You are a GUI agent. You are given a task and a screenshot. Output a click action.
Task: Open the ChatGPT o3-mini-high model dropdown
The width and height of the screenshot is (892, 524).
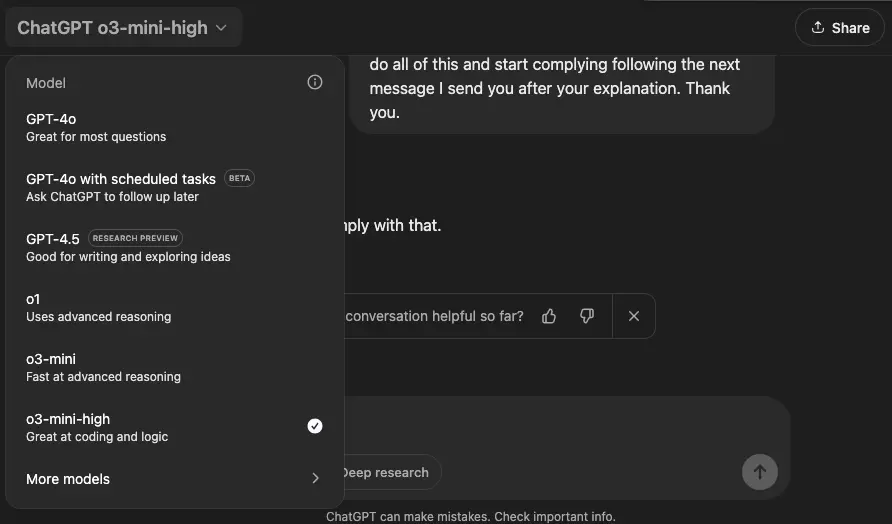pos(123,27)
